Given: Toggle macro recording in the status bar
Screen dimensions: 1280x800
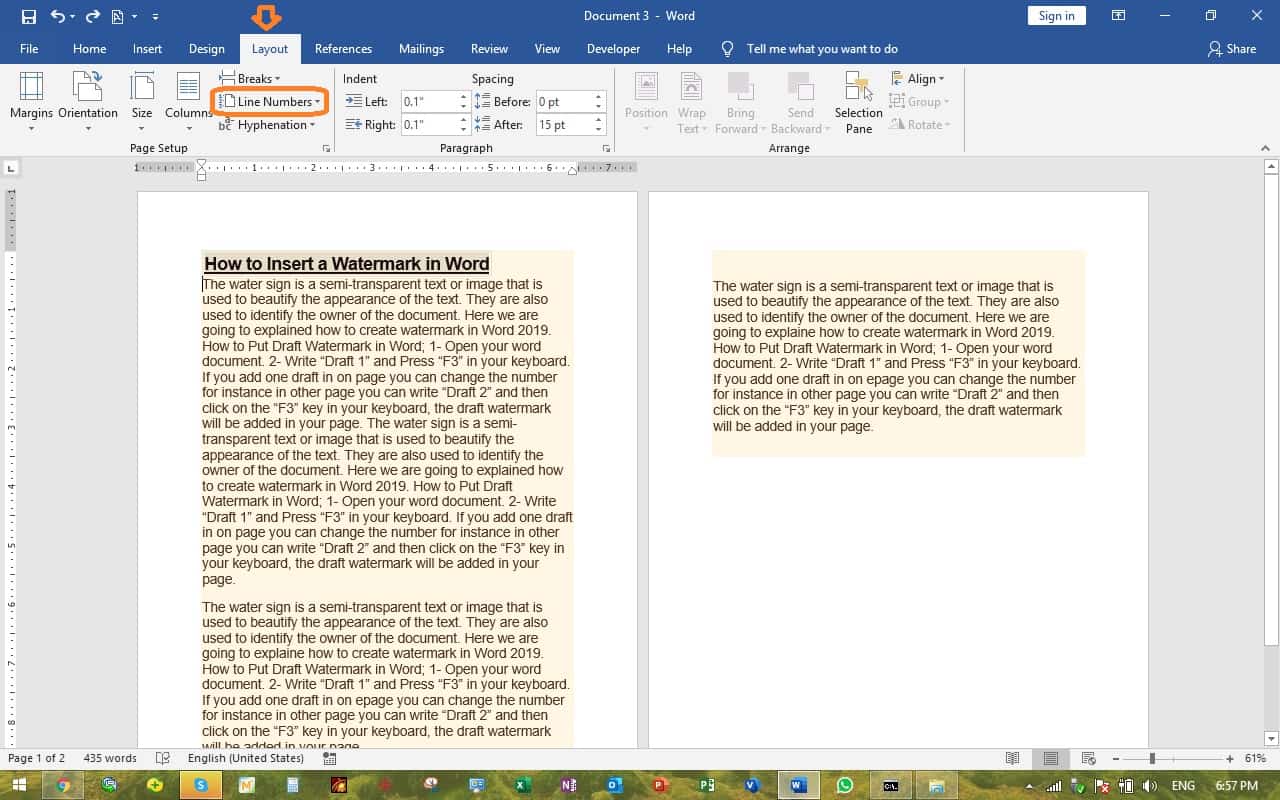Looking at the screenshot, I should click(x=330, y=758).
